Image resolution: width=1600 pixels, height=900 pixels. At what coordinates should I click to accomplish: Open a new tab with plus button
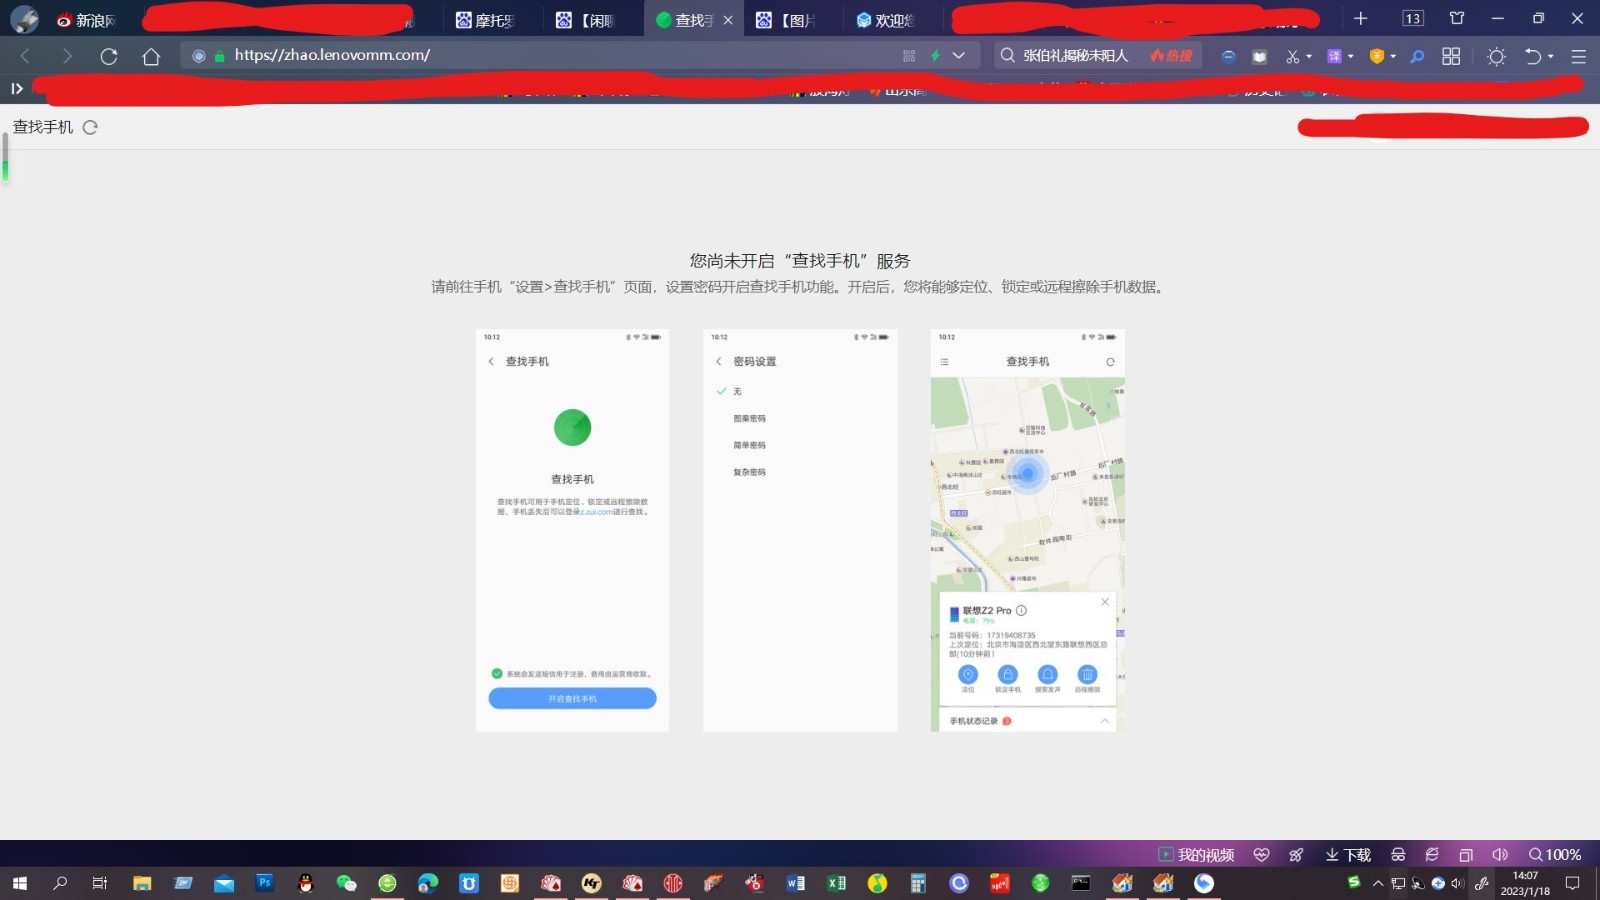click(x=1360, y=18)
